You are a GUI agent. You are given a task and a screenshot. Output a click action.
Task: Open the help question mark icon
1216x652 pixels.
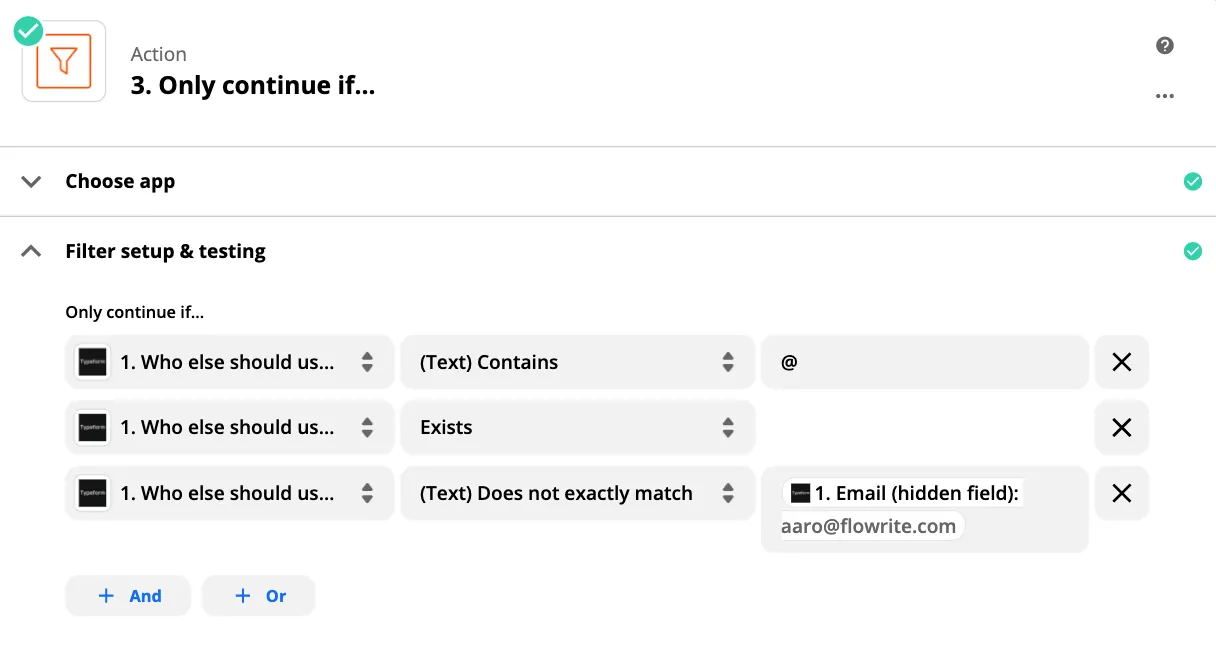(1164, 46)
